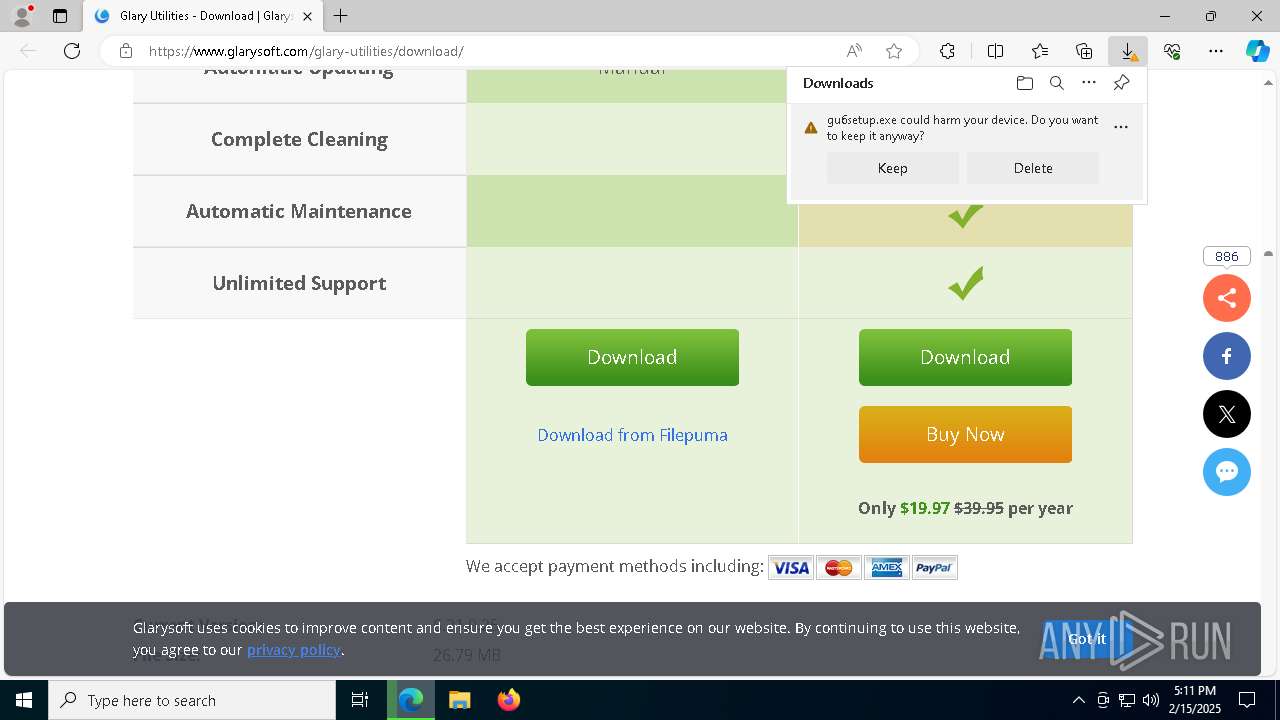Click the $19.97 price text

[x=925, y=508]
